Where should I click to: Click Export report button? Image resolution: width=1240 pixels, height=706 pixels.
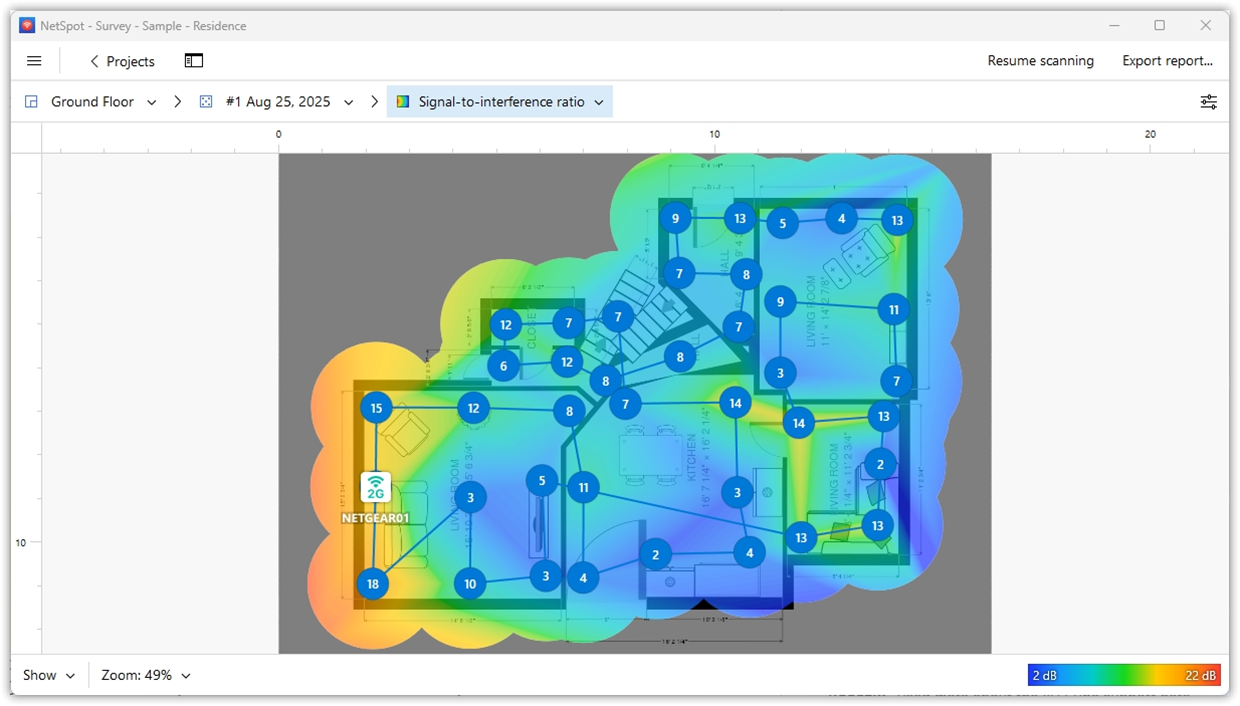[x=1167, y=61]
